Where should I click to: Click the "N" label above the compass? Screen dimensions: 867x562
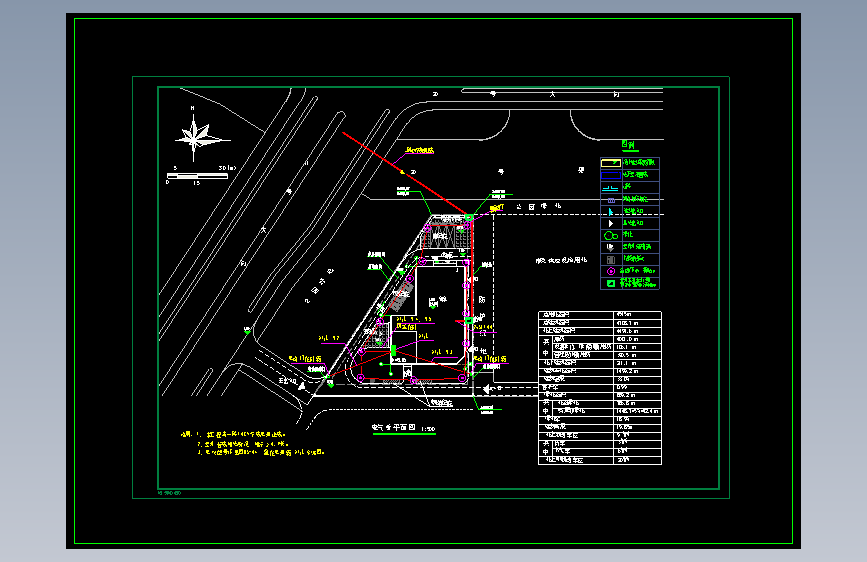(192, 108)
